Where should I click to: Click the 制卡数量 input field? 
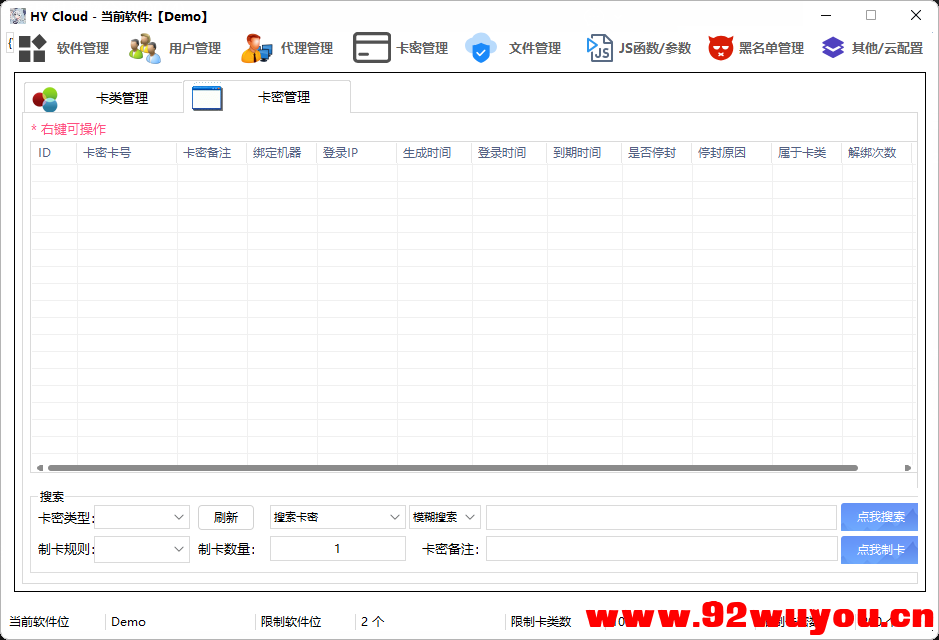click(337, 549)
